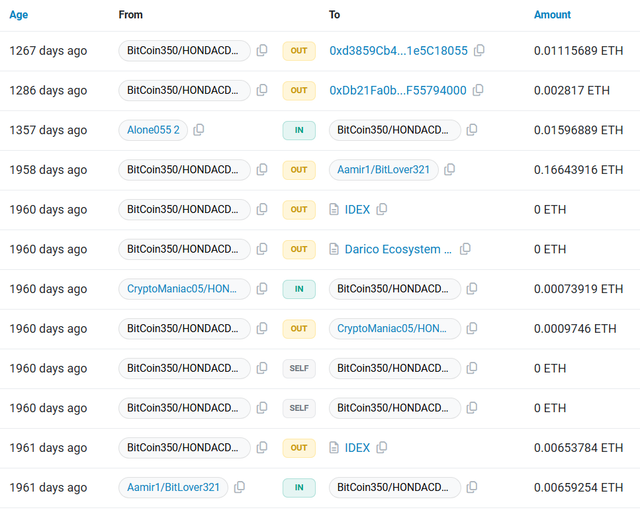Copy From address in 0.00653784 ETH row

(x=262, y=448)
